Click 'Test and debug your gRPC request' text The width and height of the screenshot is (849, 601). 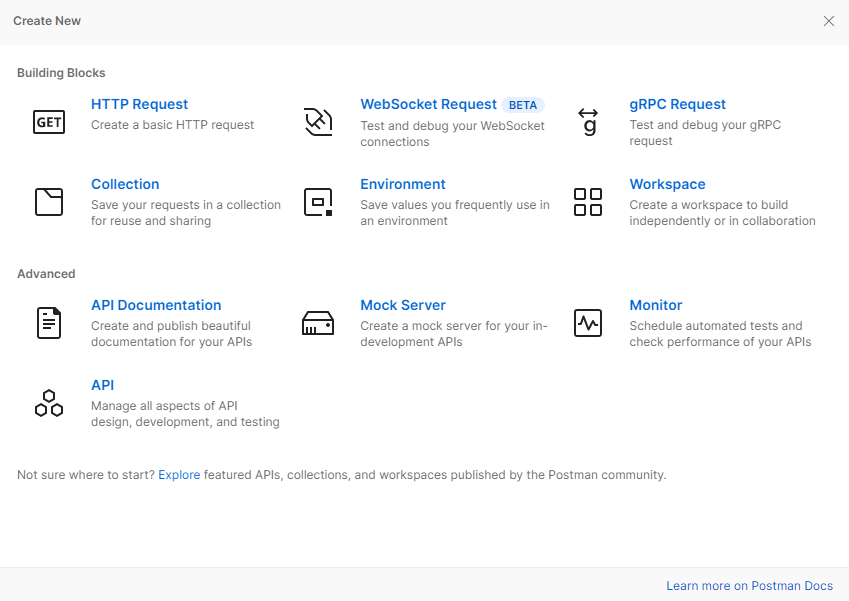coord(705,133)
